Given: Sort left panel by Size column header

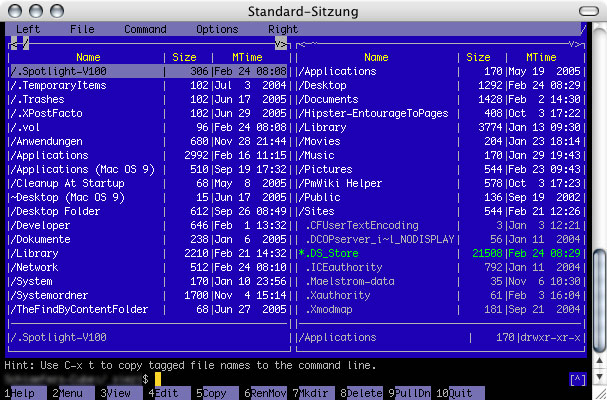Looking at the screenshot, I should 186,58.
